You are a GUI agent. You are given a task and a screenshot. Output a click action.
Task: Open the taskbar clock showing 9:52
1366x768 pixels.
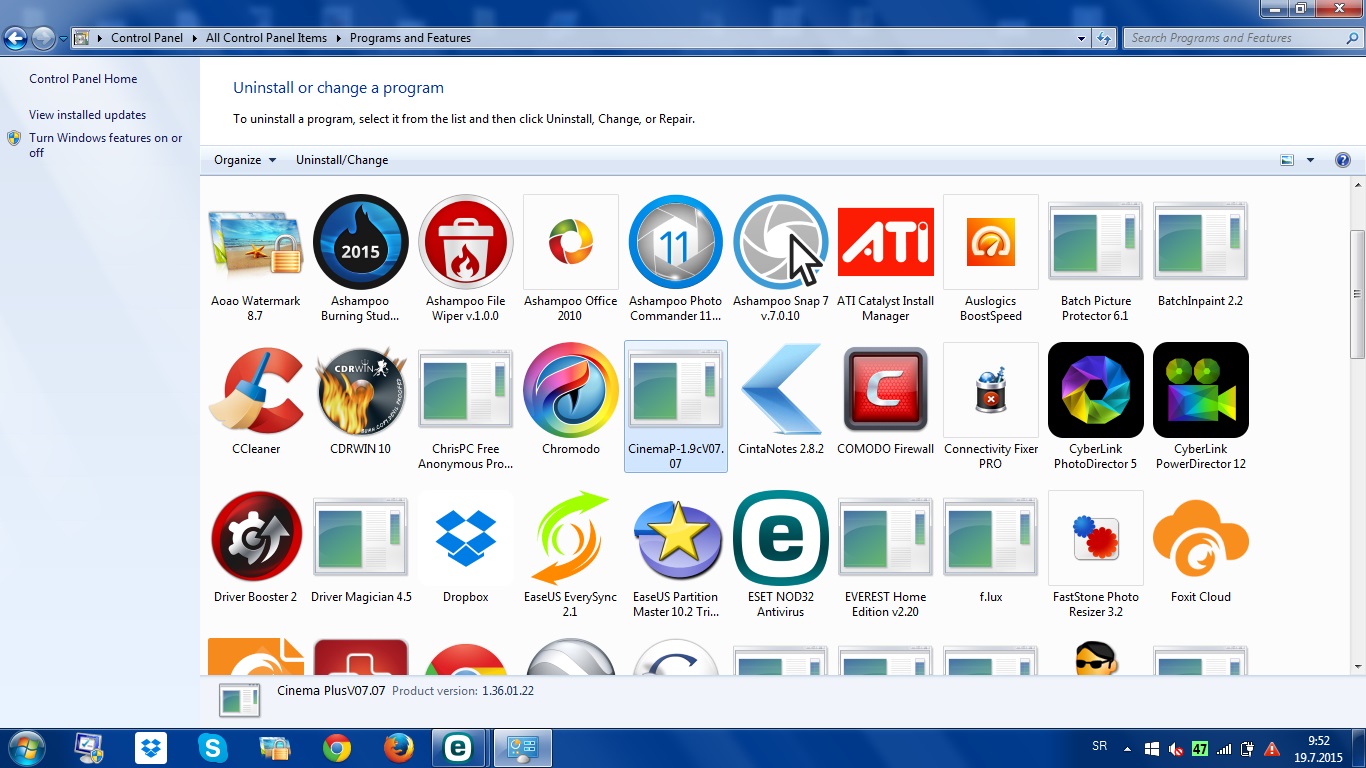[x=1319, y=749]
